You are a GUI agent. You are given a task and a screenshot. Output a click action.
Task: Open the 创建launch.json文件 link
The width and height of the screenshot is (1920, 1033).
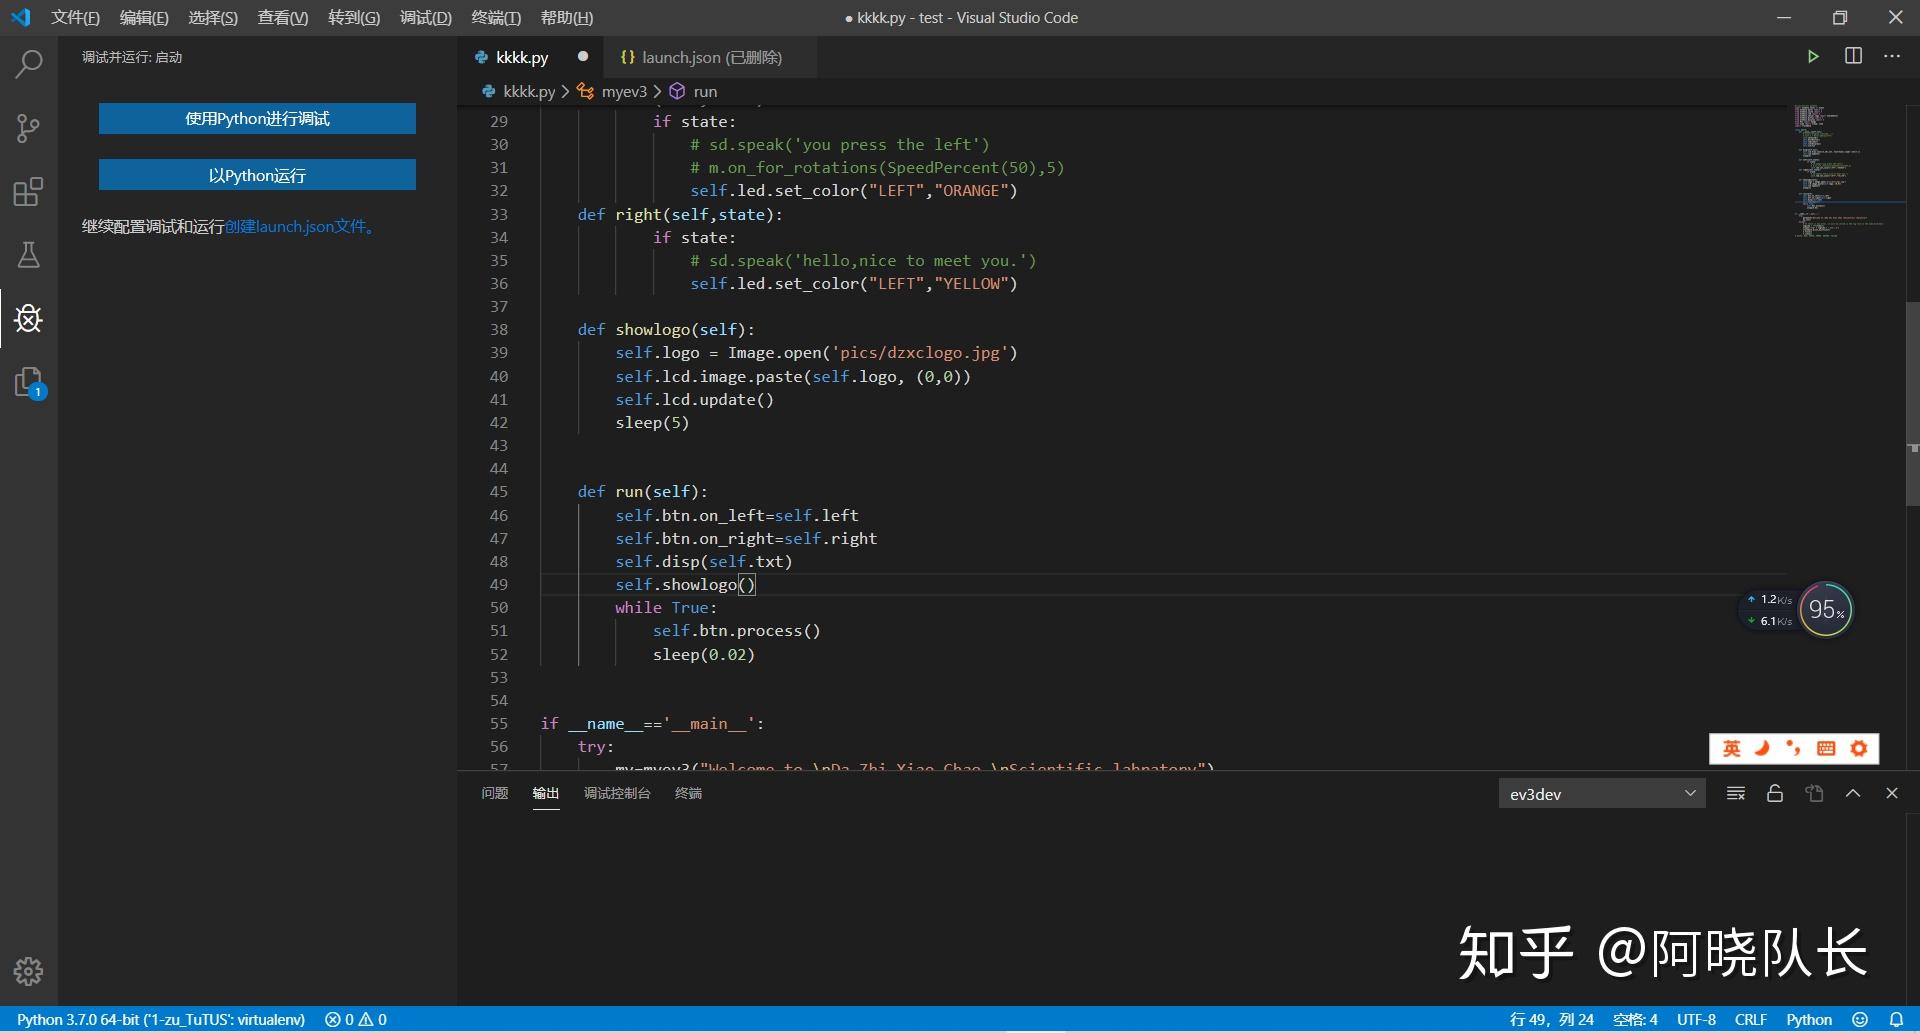pyautogui.click(x=295, y=226)
